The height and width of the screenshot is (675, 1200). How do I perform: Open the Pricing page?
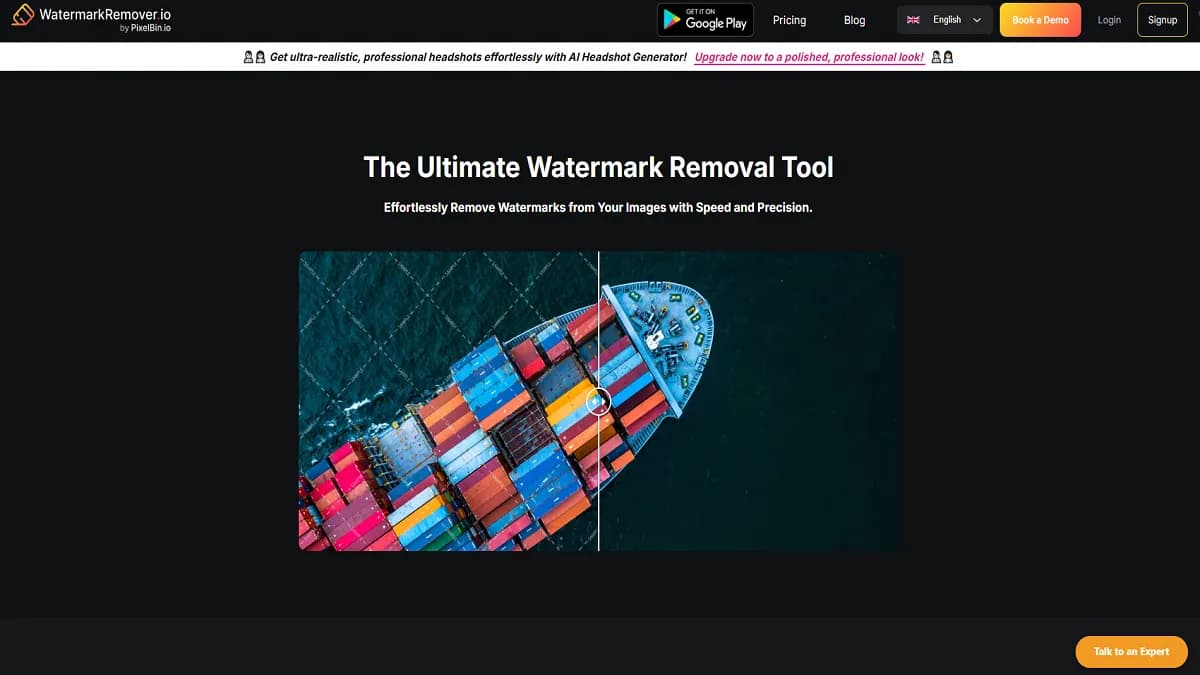click(789, 20)
